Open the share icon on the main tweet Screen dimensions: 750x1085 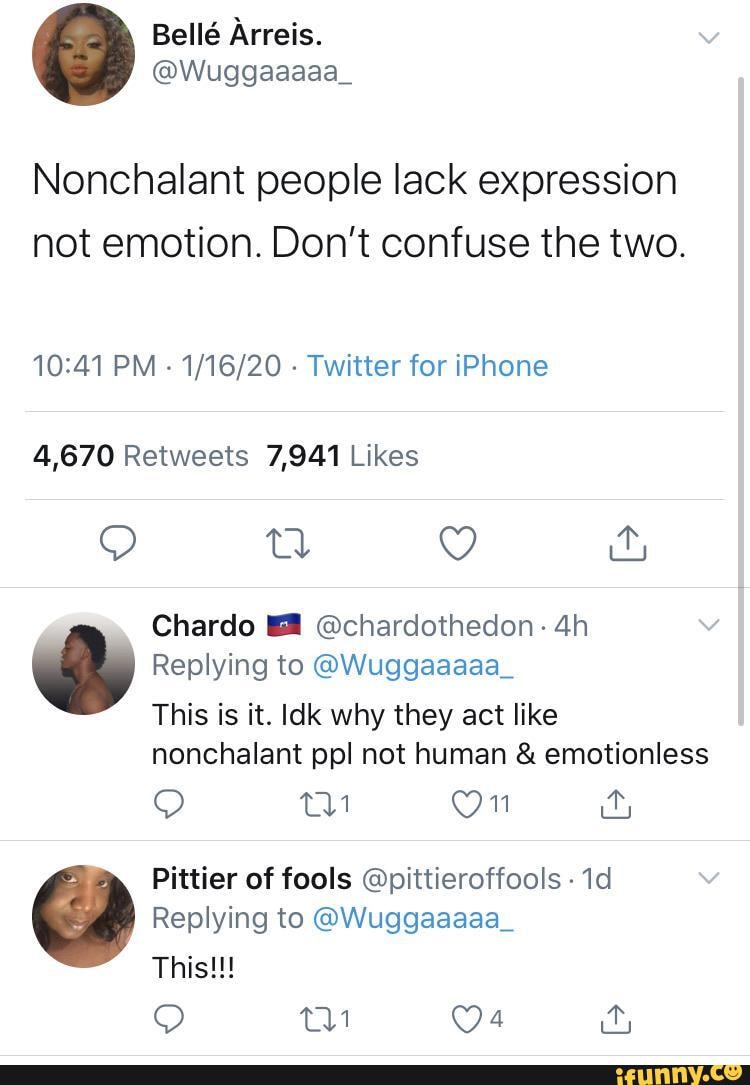pos(627,543)
